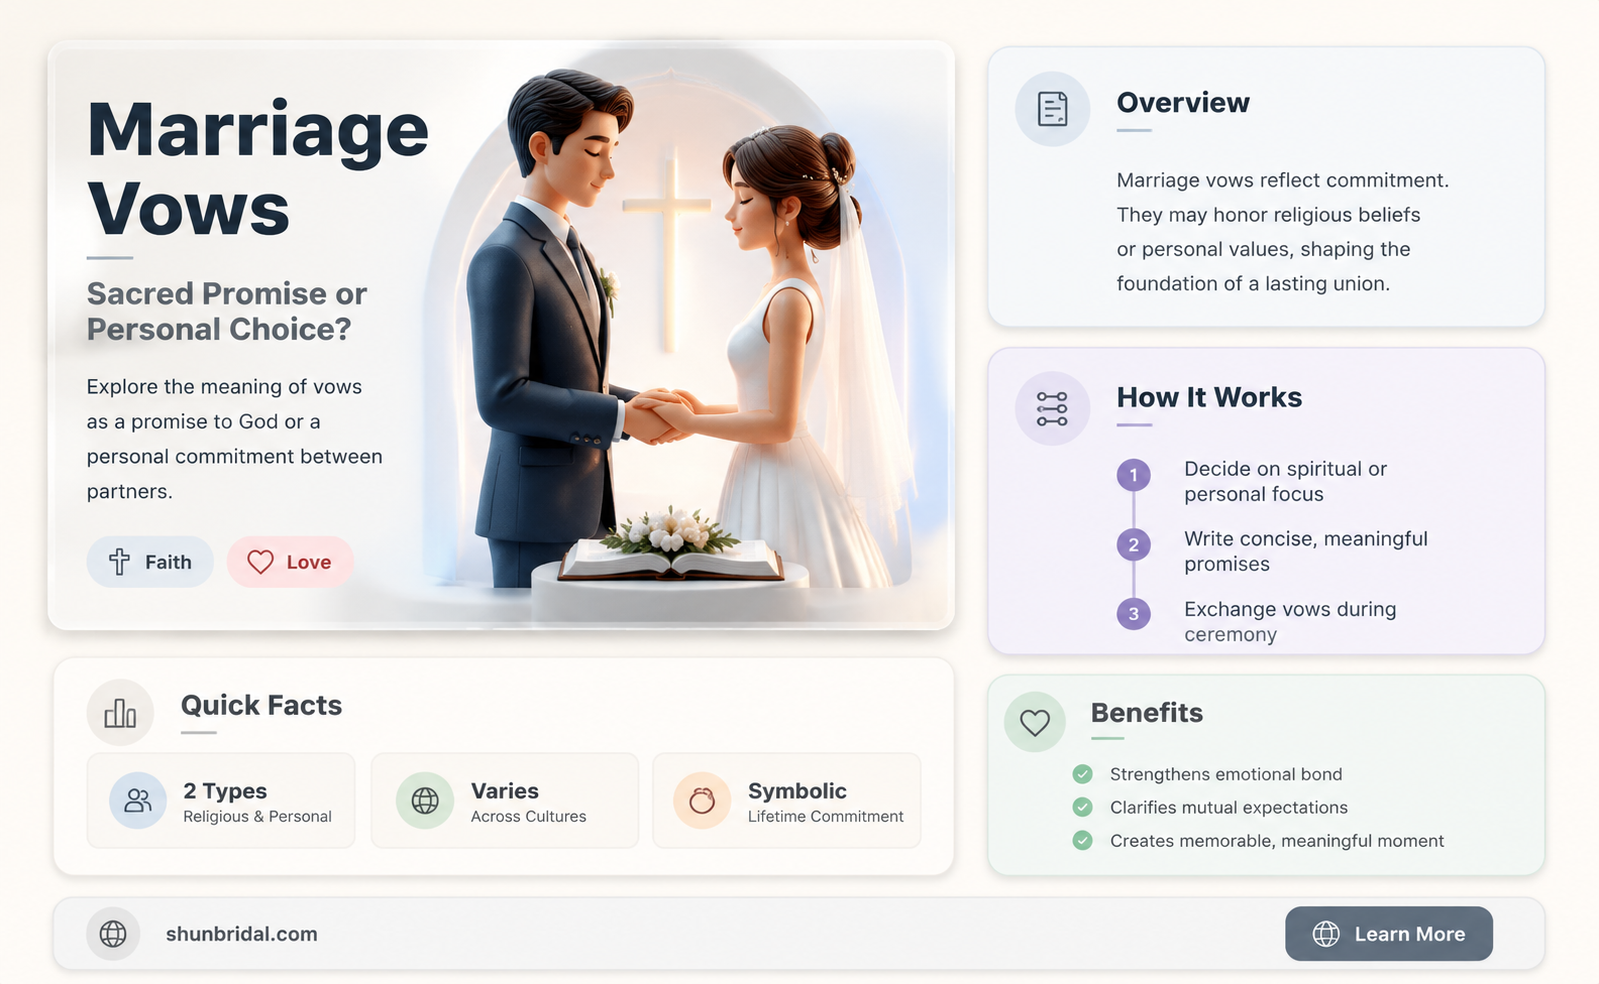Select step 1 circle in How It Works

coord(1133,475)
